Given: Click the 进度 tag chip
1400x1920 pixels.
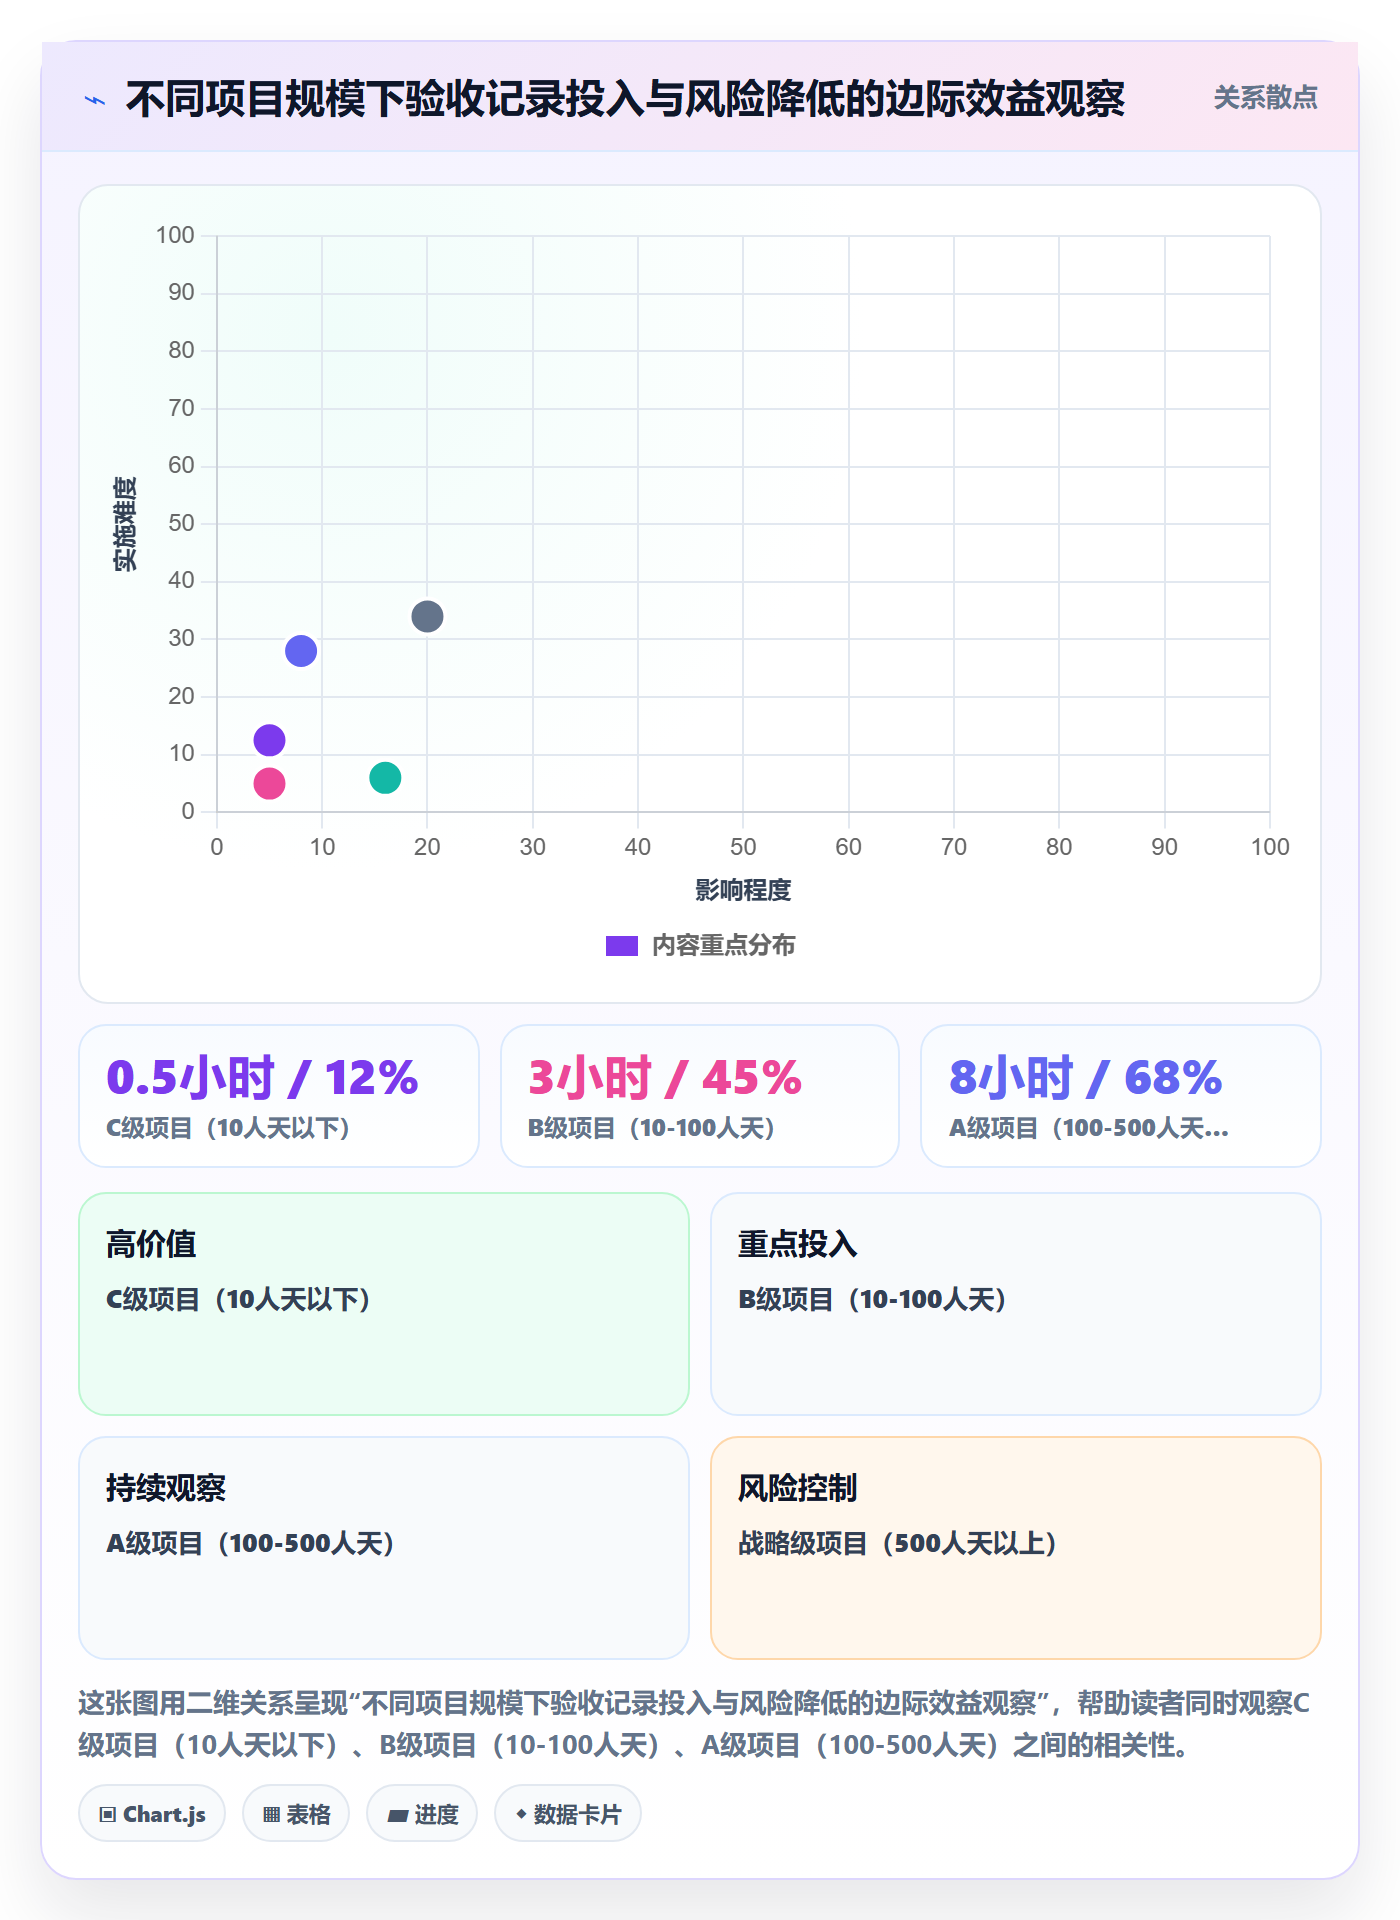Looking at the screenshot, I should point(422,1813).
